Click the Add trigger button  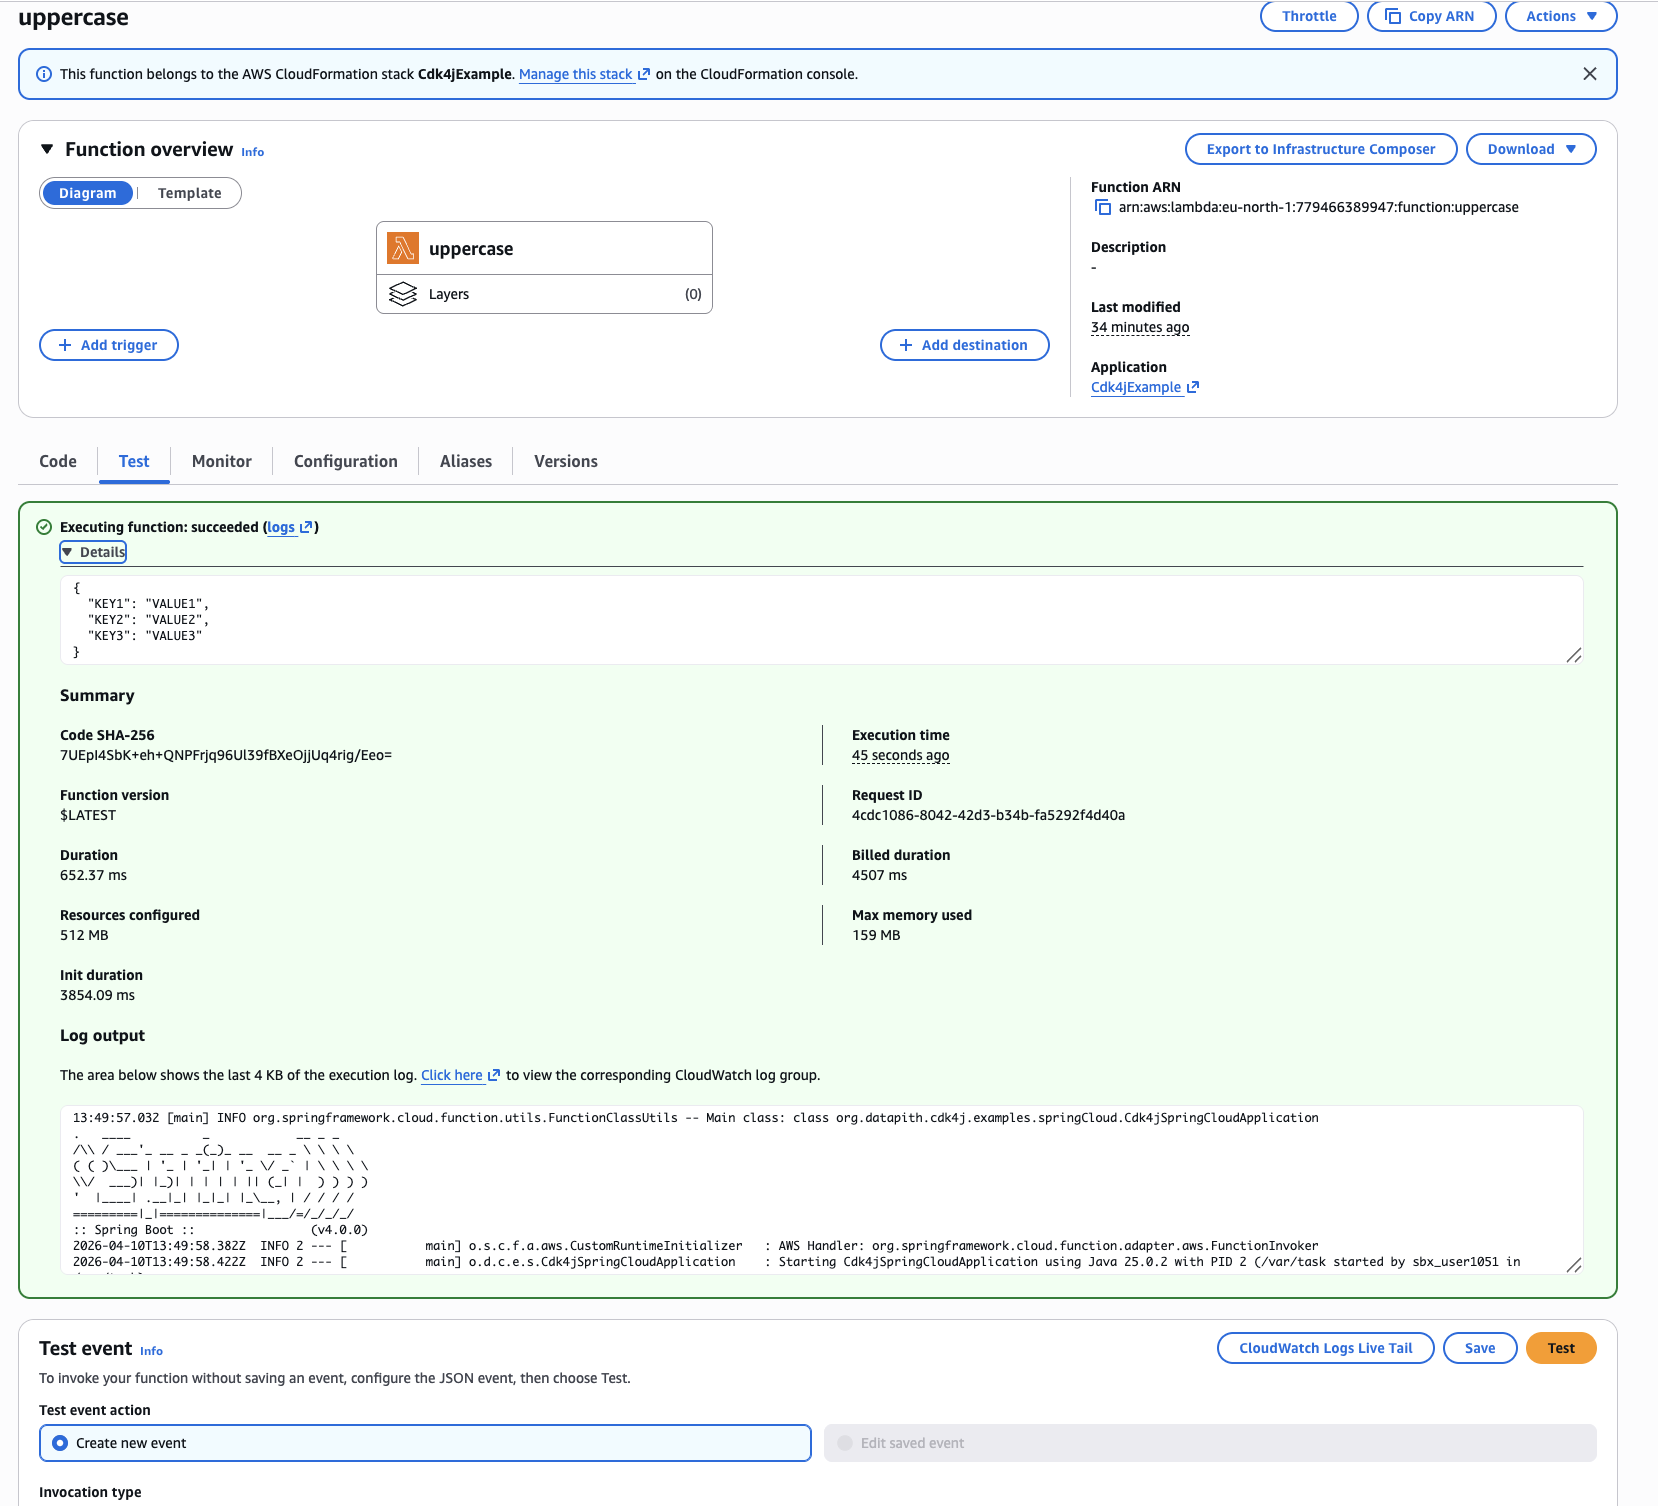click(109, 345)
